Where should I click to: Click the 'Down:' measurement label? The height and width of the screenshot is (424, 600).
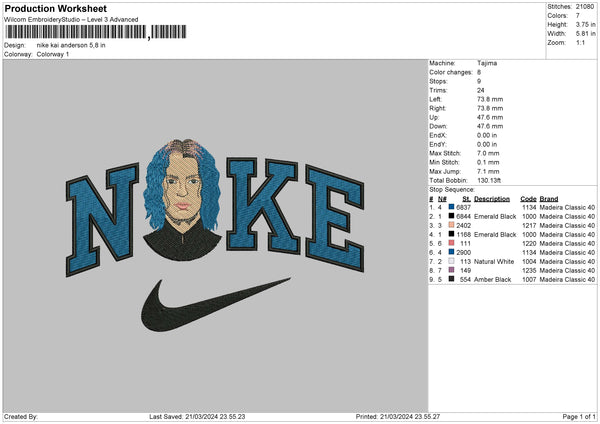point(438,126)
